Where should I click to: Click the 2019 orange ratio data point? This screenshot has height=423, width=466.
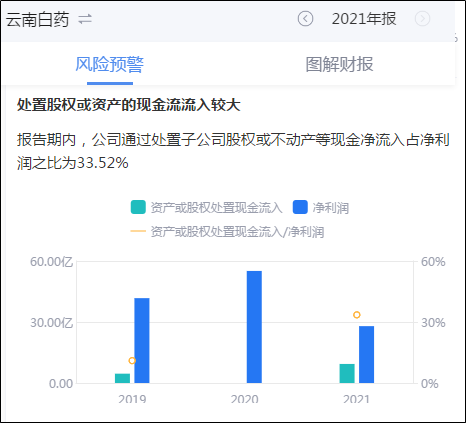click(x=132, y=361)
